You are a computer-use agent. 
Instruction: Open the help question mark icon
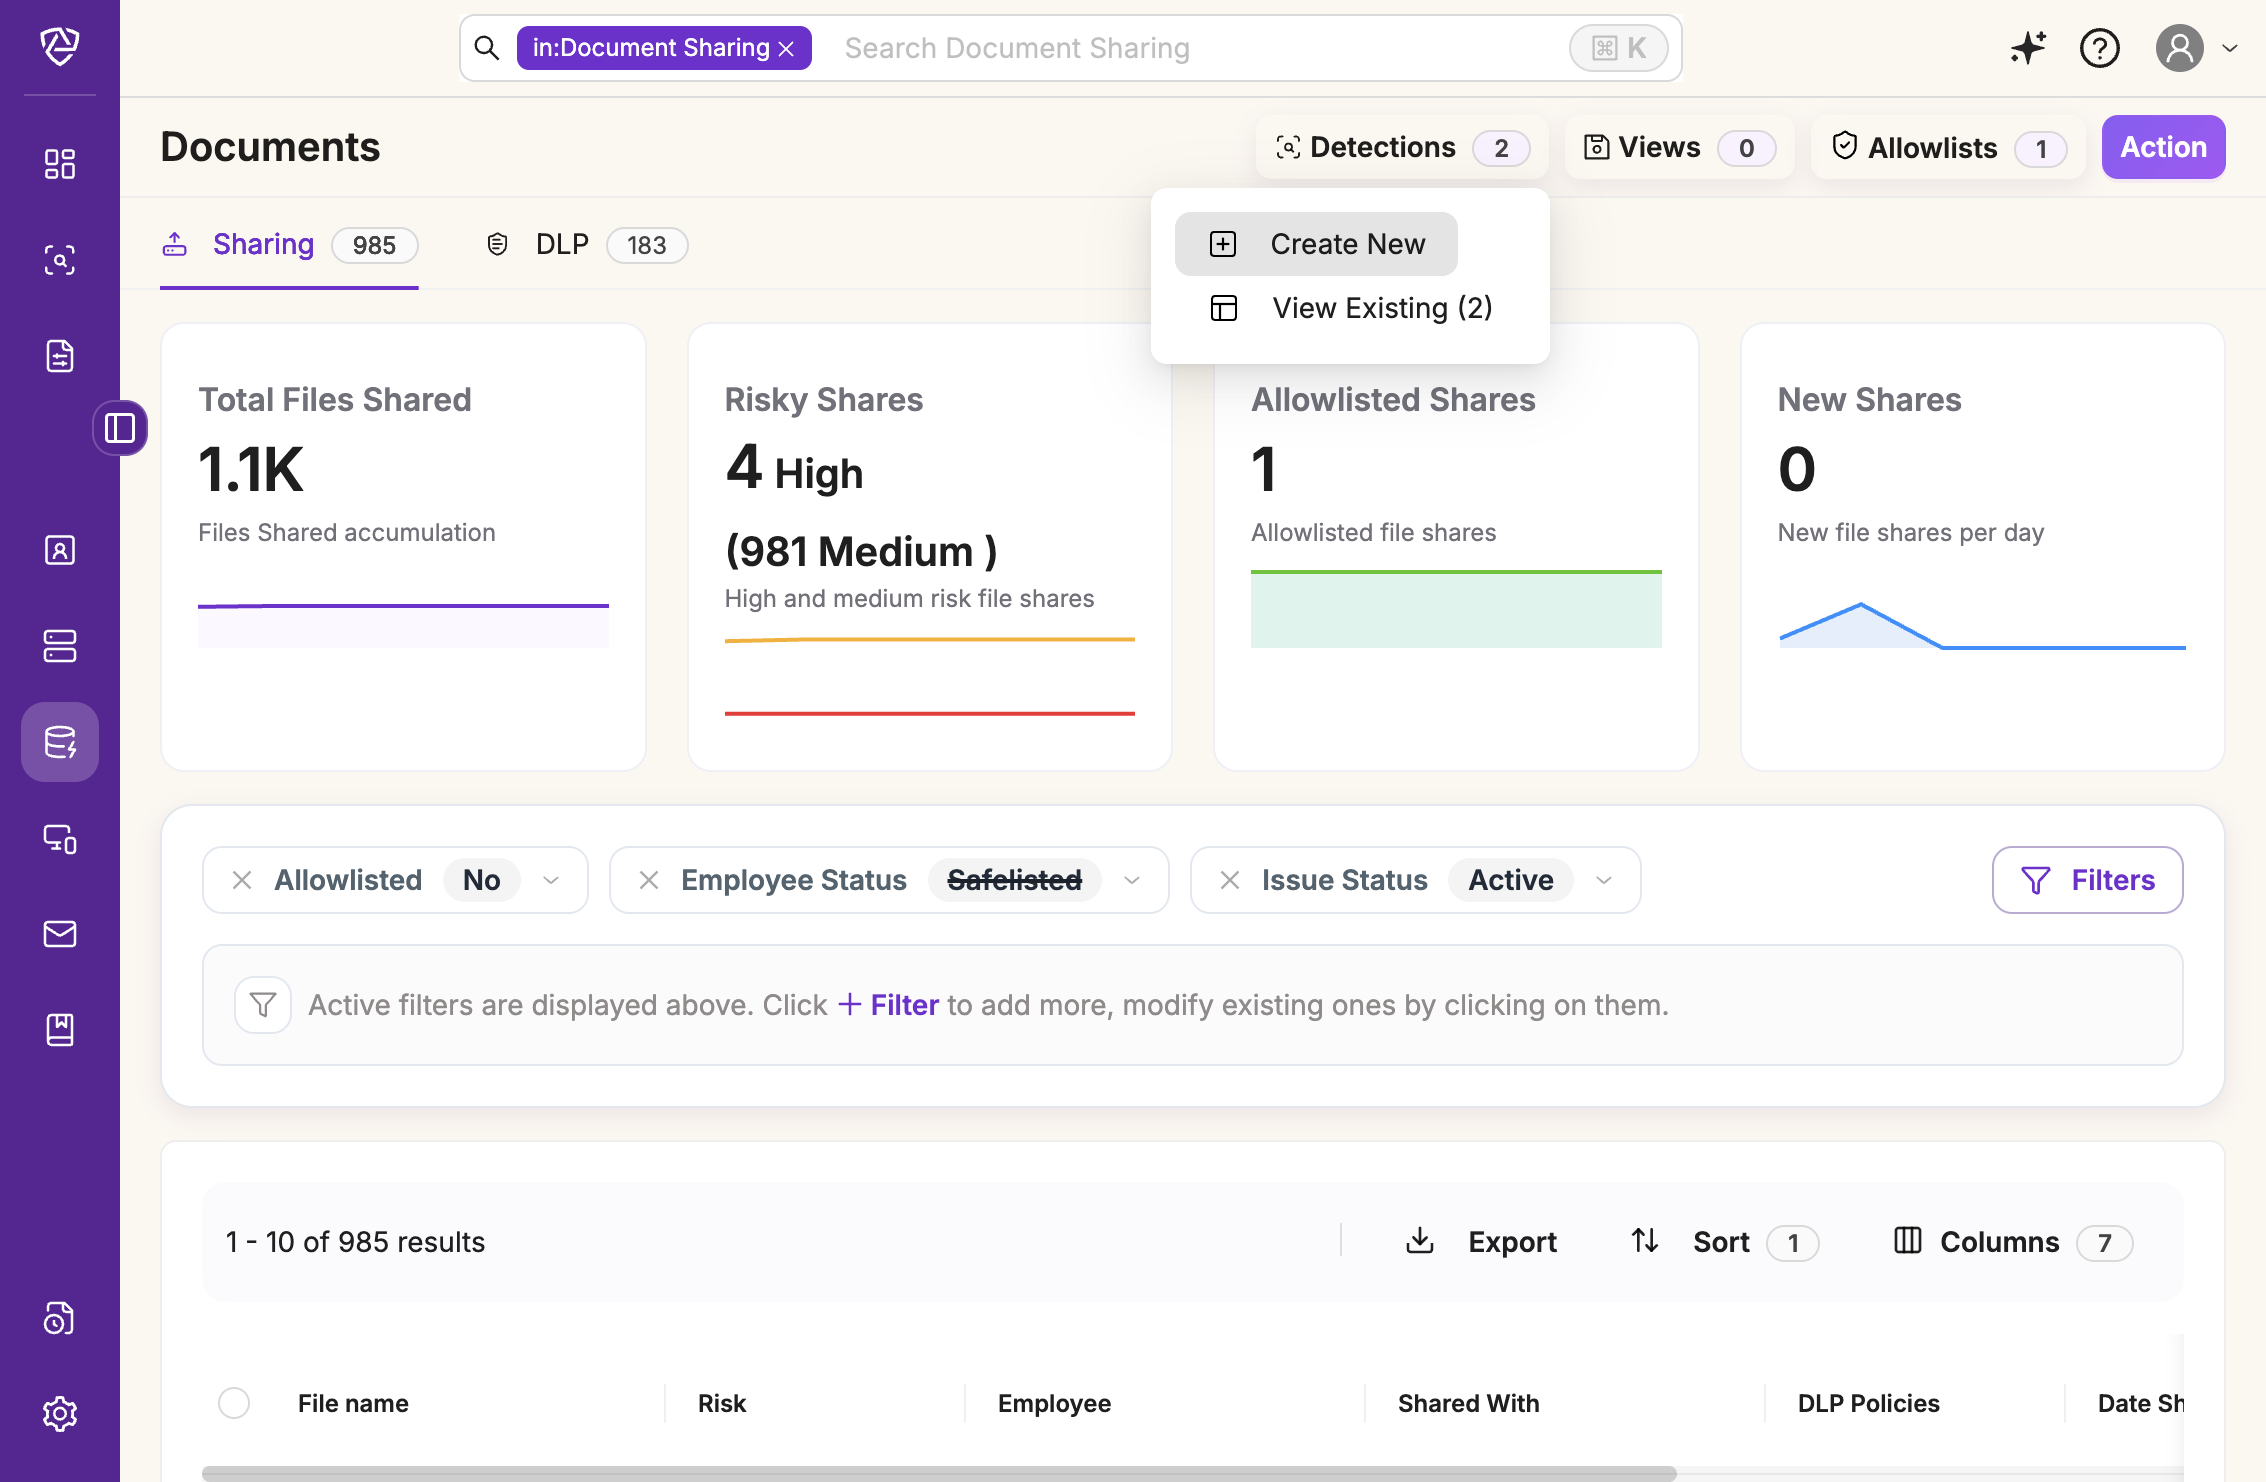click(2099, 48)
